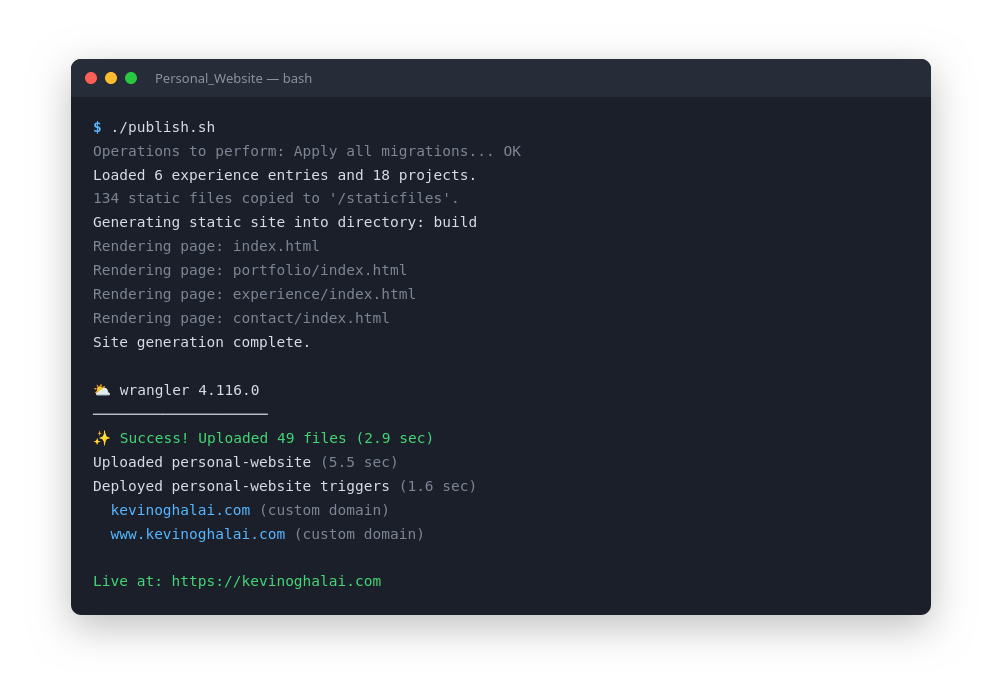Open the kevinoghalai.com custom domain link

(180, 510)
